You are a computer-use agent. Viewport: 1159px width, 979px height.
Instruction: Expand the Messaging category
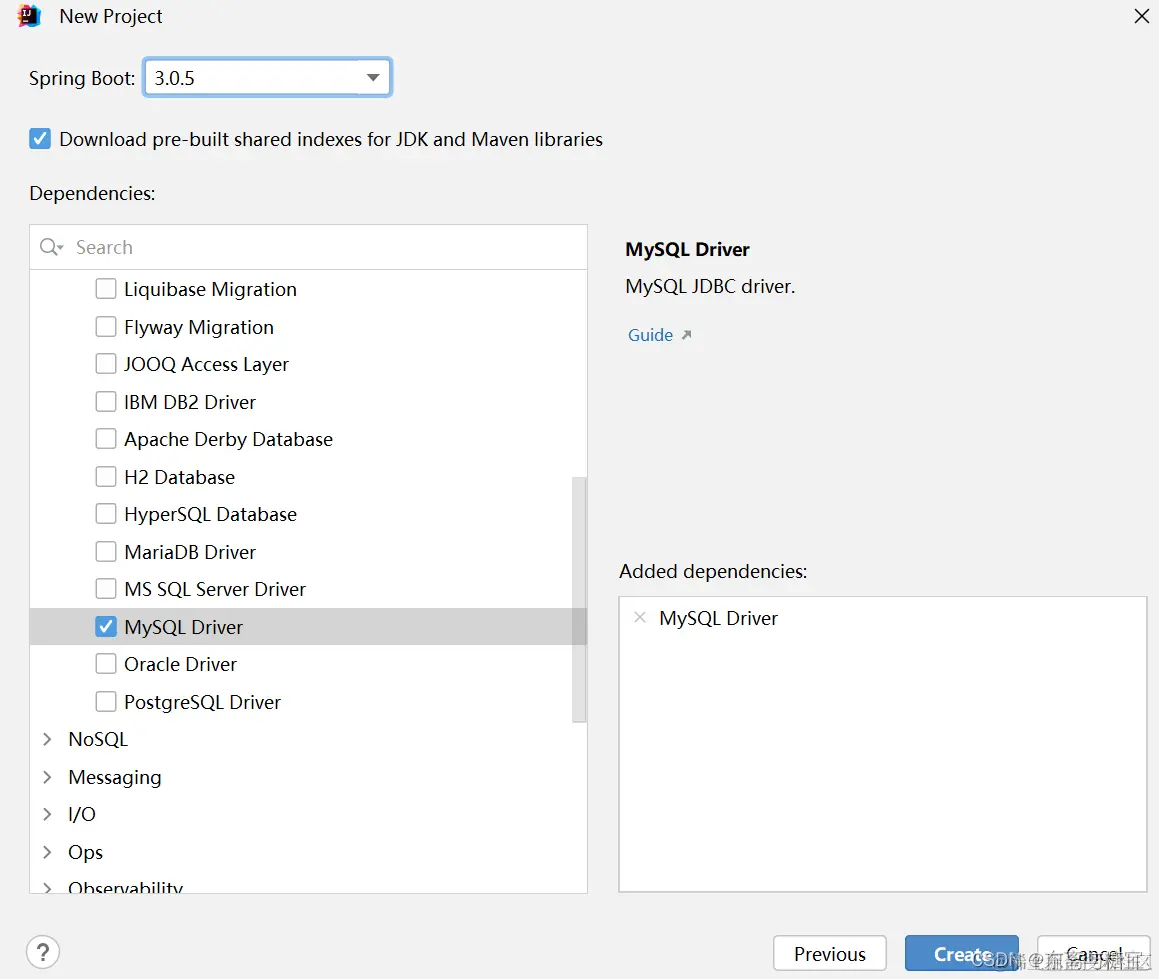pos(47,776)
